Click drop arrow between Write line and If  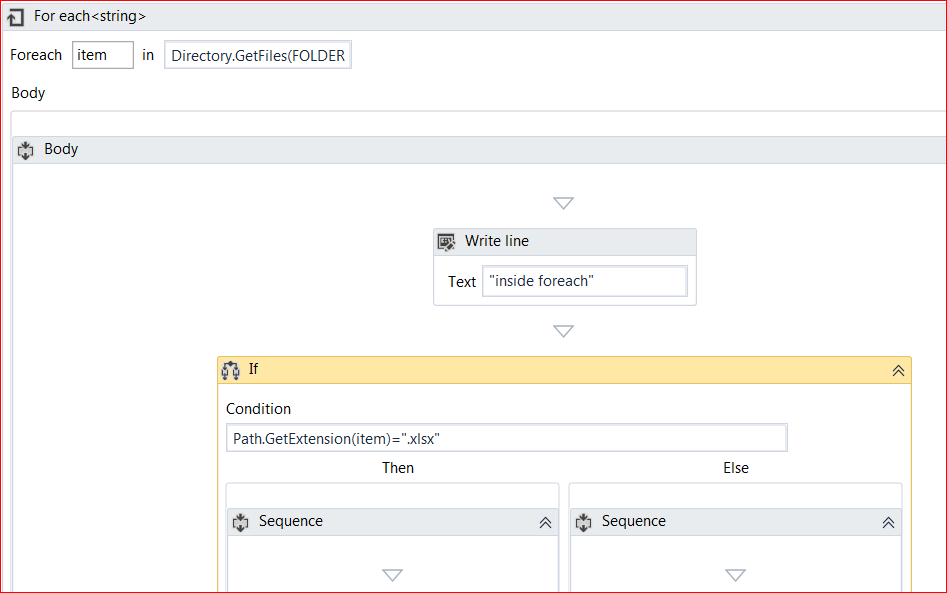pyautogui.click(x=563, y=331)
